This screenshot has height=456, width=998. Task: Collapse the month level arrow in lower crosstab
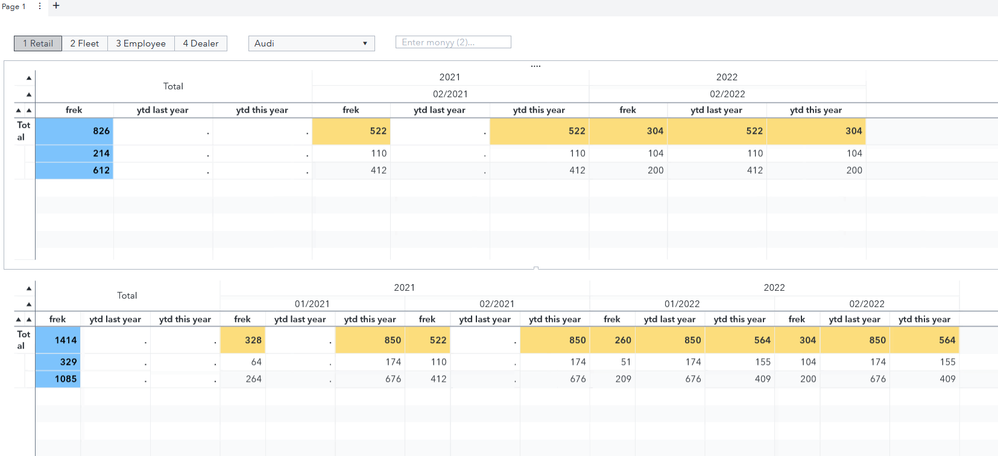29,304
